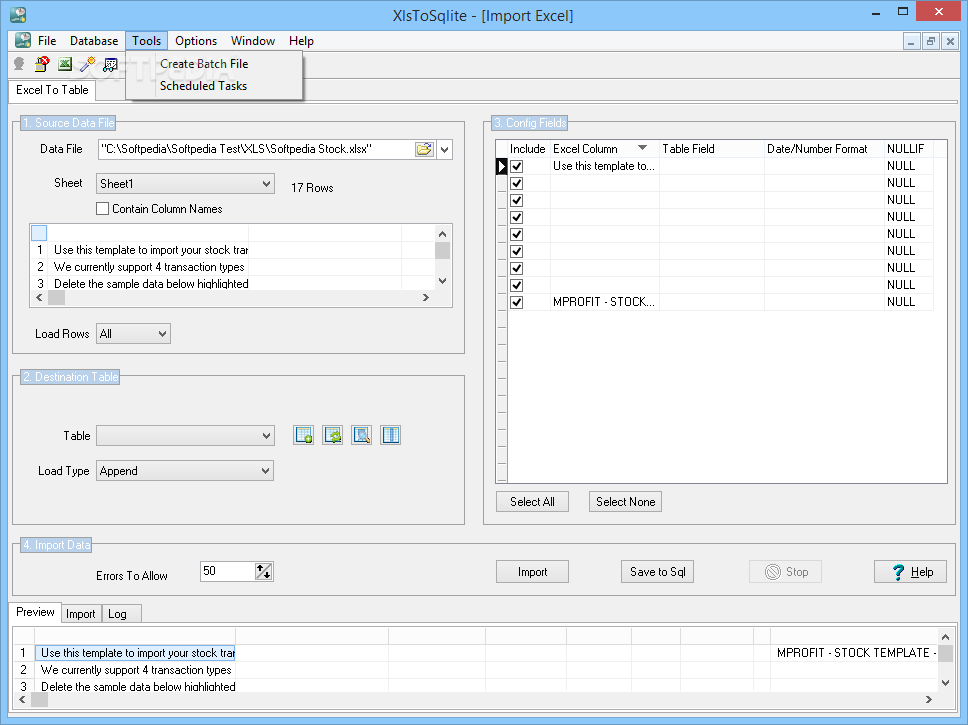Click the Import button

pyautogui.click(x=532, y=572)
